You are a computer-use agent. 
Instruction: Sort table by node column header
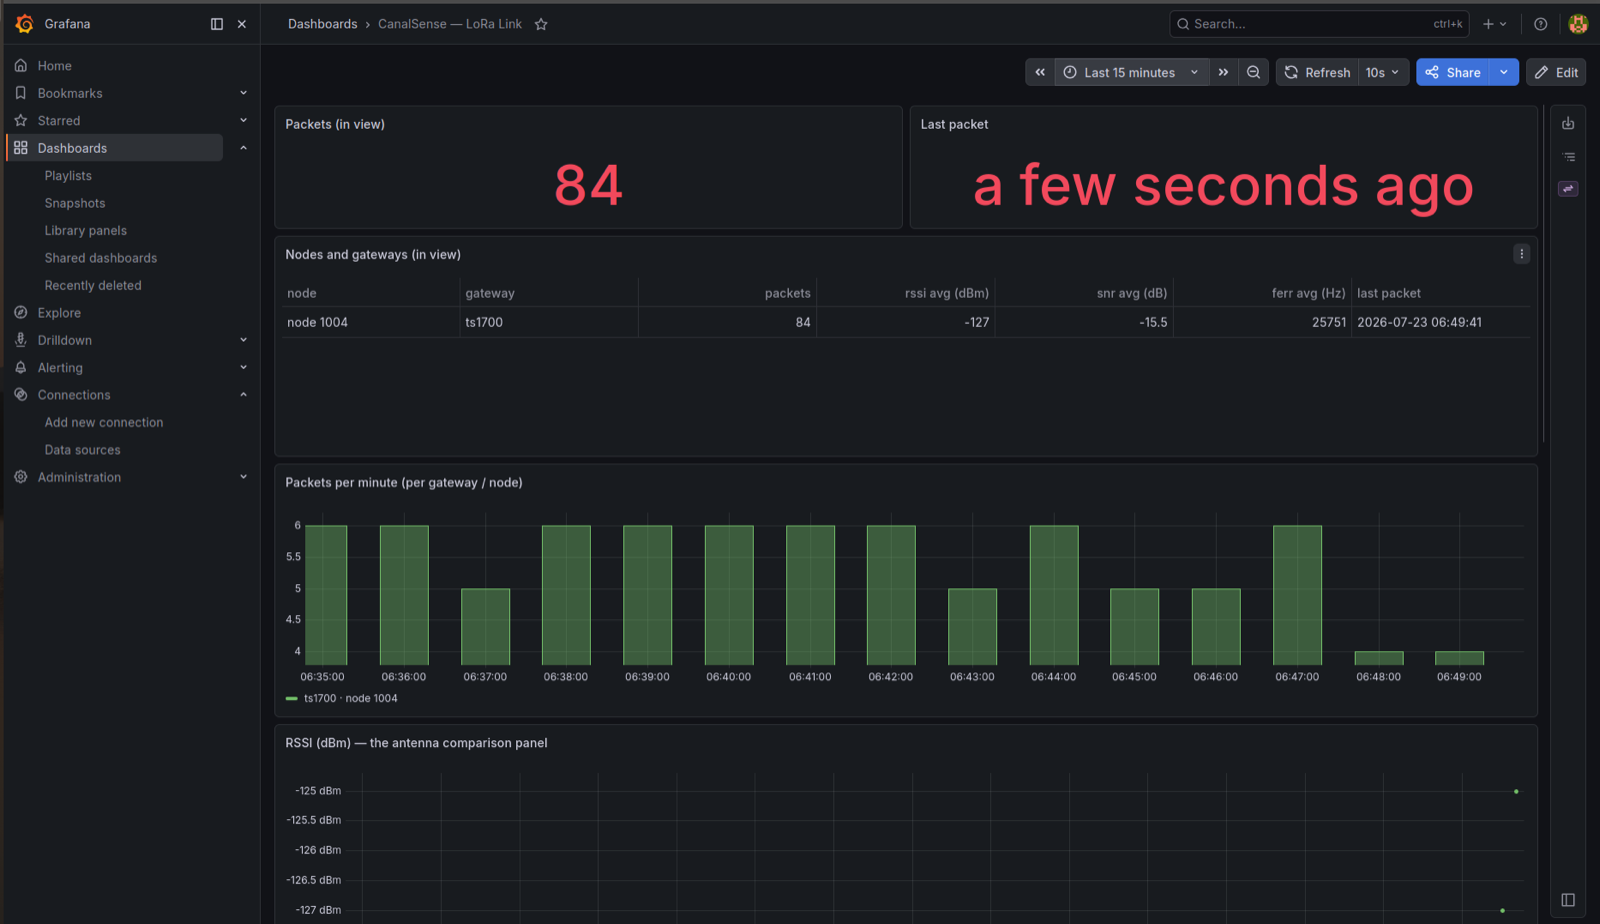tap(302, 293)
